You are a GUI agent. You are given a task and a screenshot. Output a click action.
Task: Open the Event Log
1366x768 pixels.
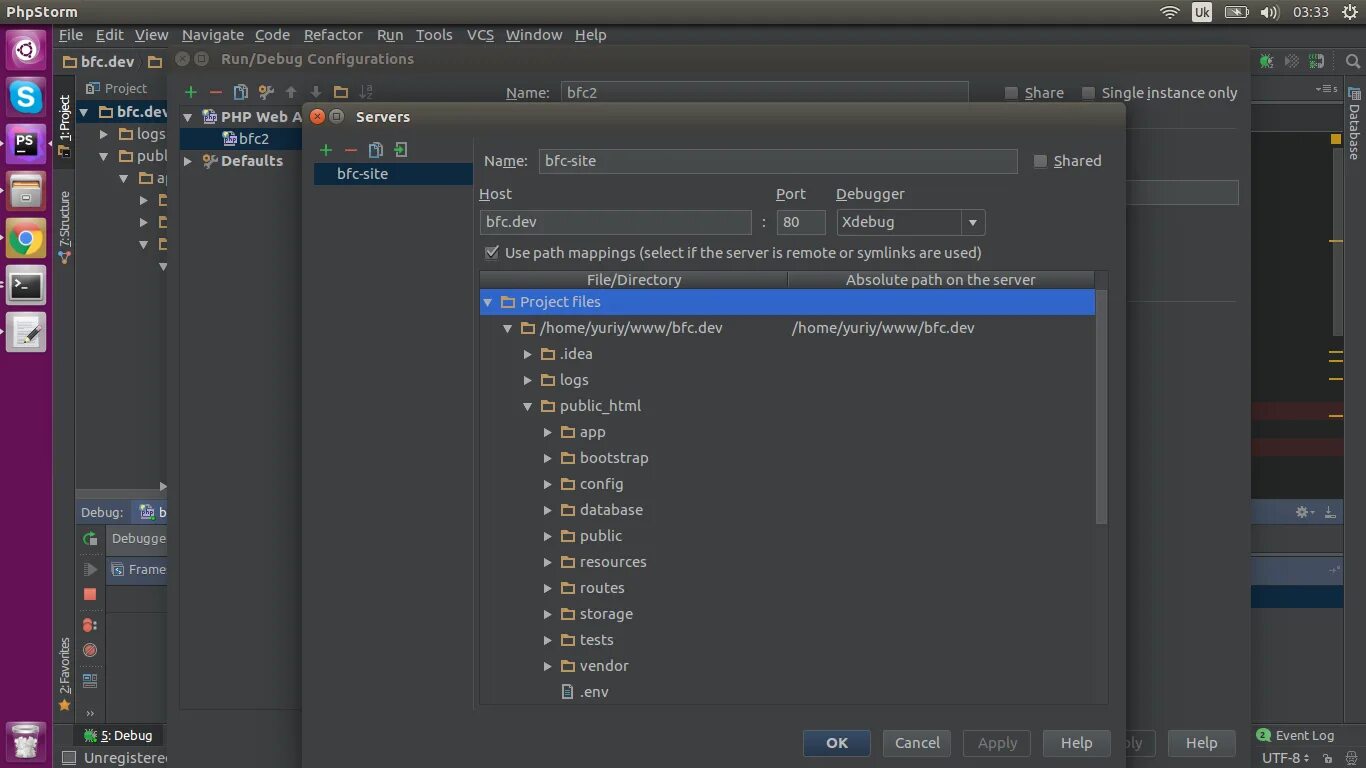tap(1295, 735)
